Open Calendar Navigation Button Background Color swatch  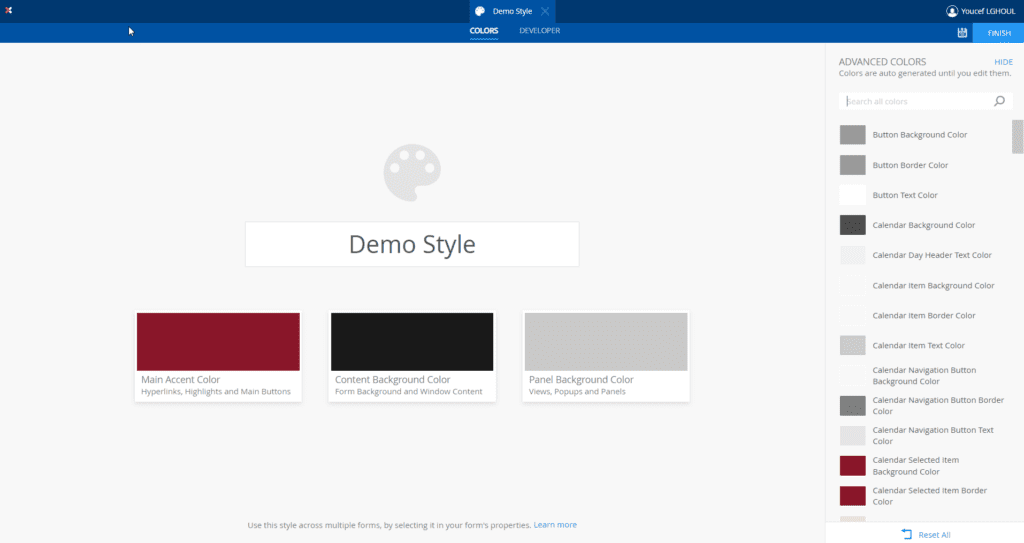(852, 375)
